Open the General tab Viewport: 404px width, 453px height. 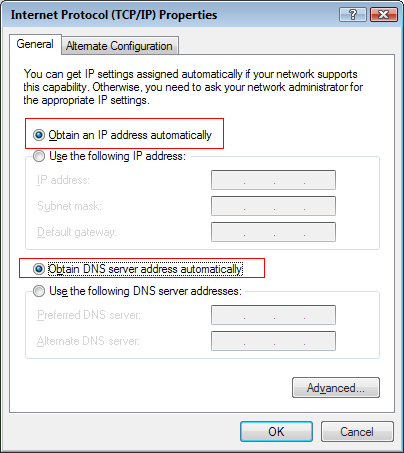[x=35, y=44]
